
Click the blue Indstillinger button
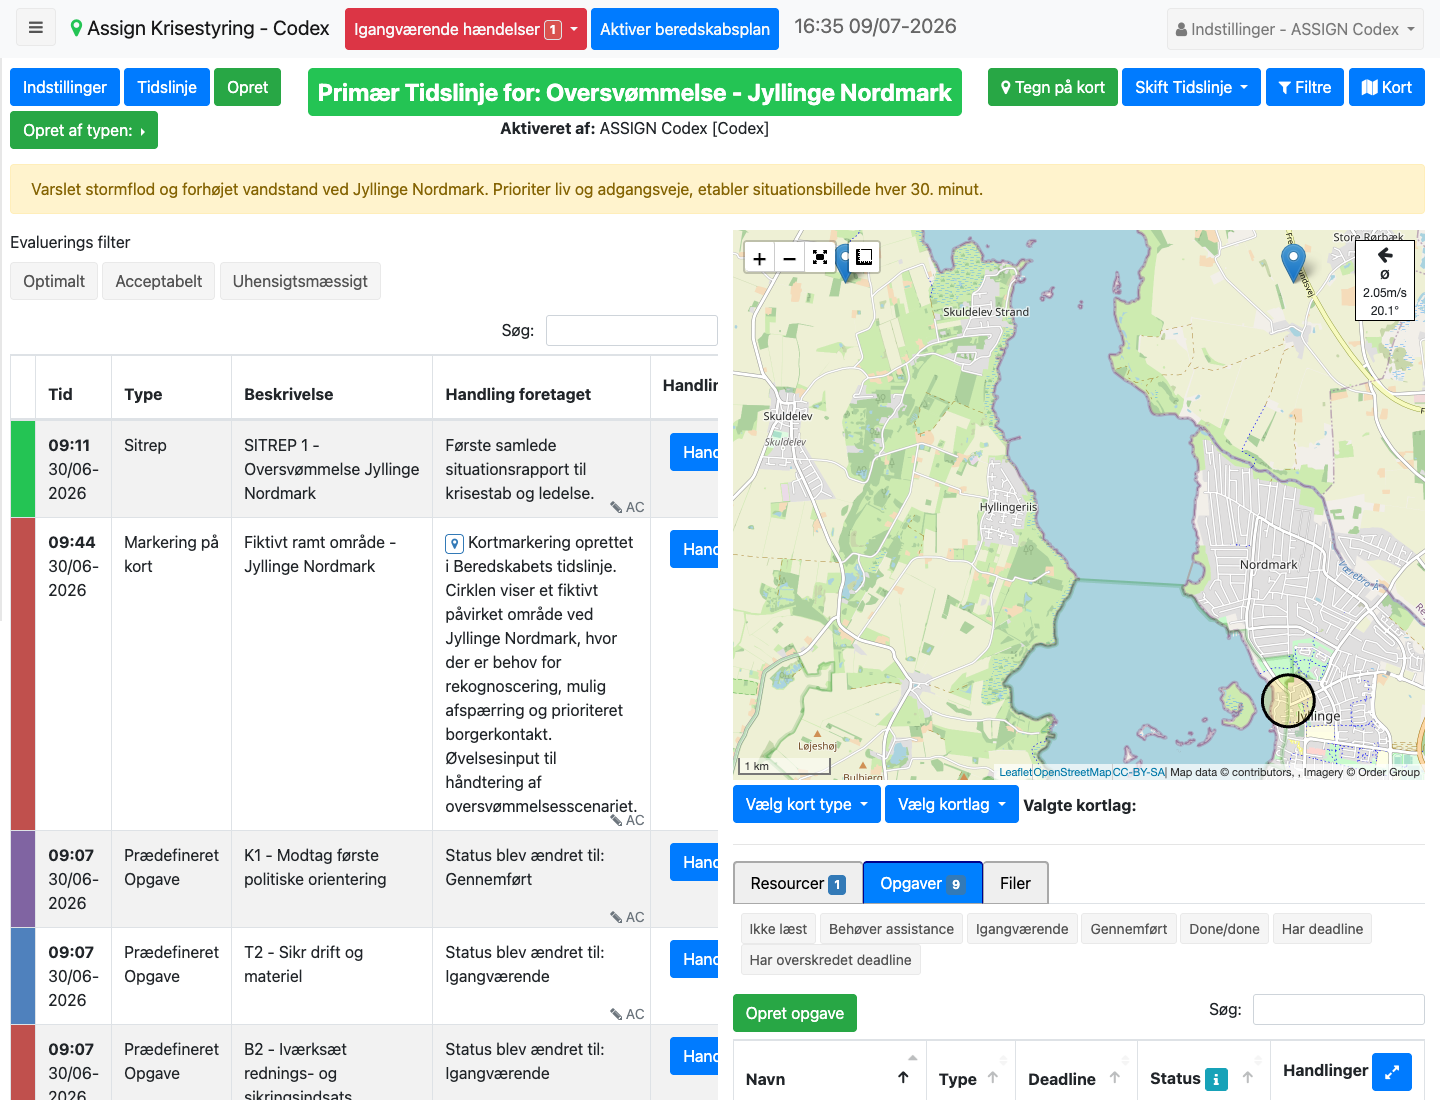(65, 87)
